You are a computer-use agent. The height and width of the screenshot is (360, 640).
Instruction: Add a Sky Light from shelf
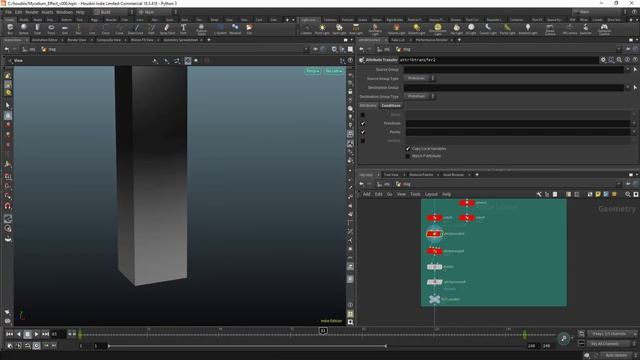(456, 29)
